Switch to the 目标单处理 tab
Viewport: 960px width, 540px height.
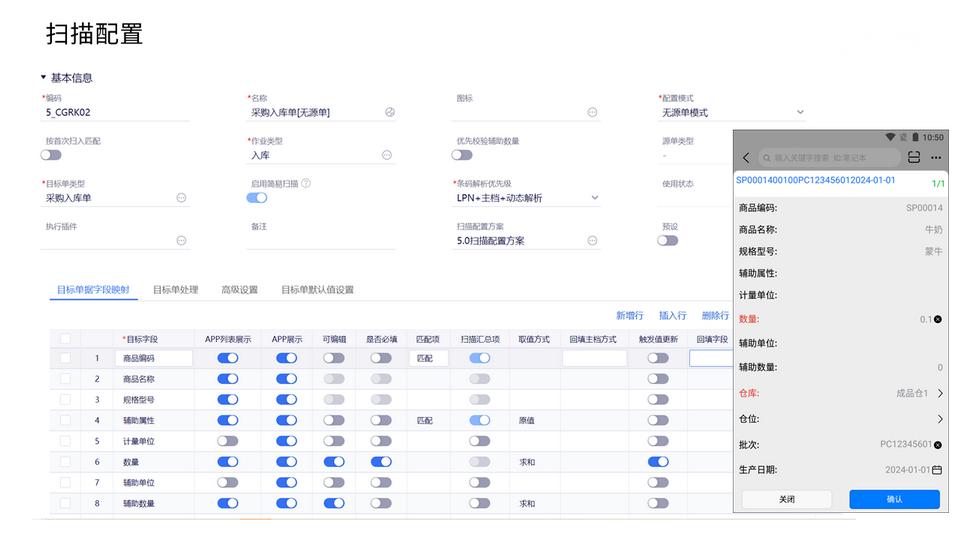(x=175, y=290)
